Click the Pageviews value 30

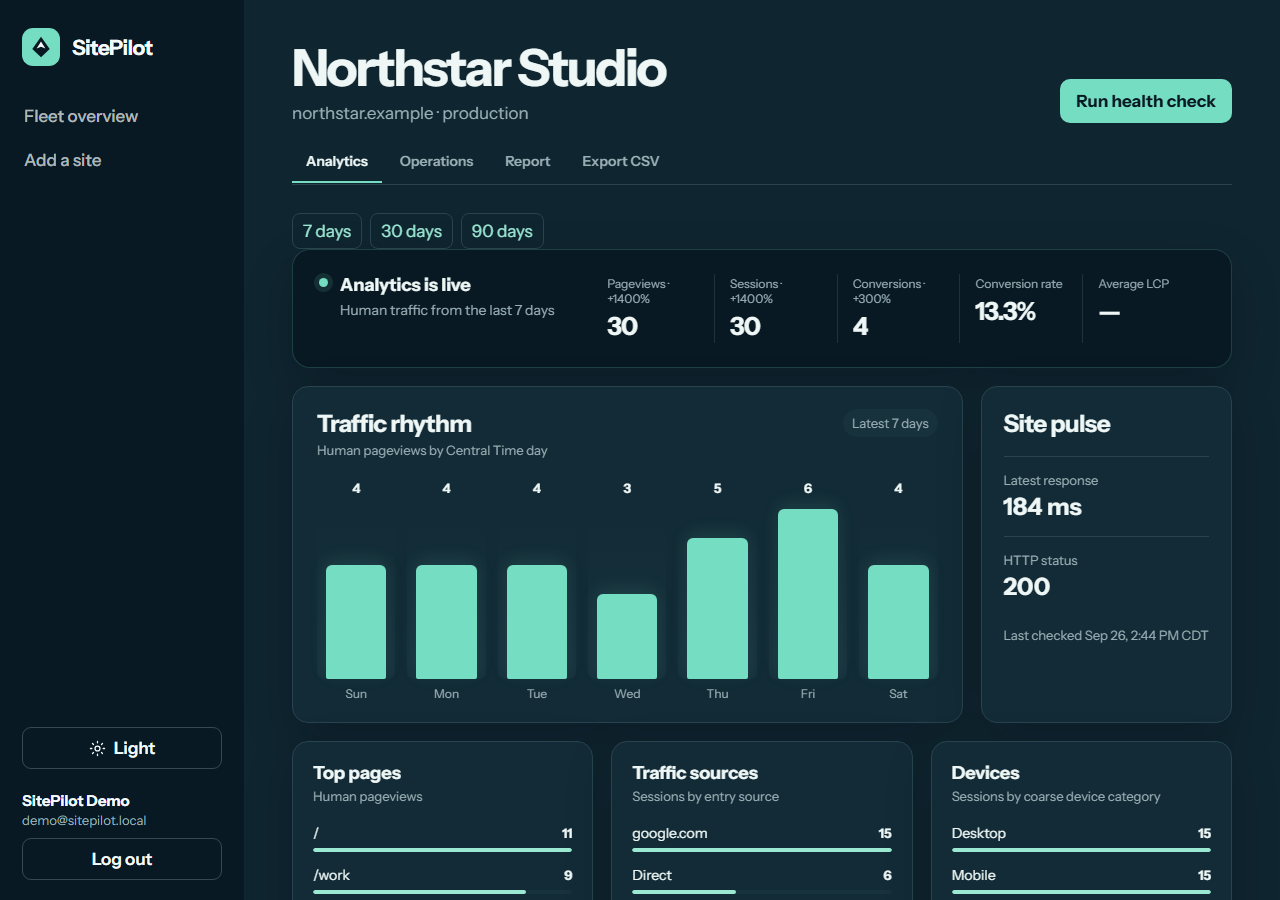(x=622, y=326)
